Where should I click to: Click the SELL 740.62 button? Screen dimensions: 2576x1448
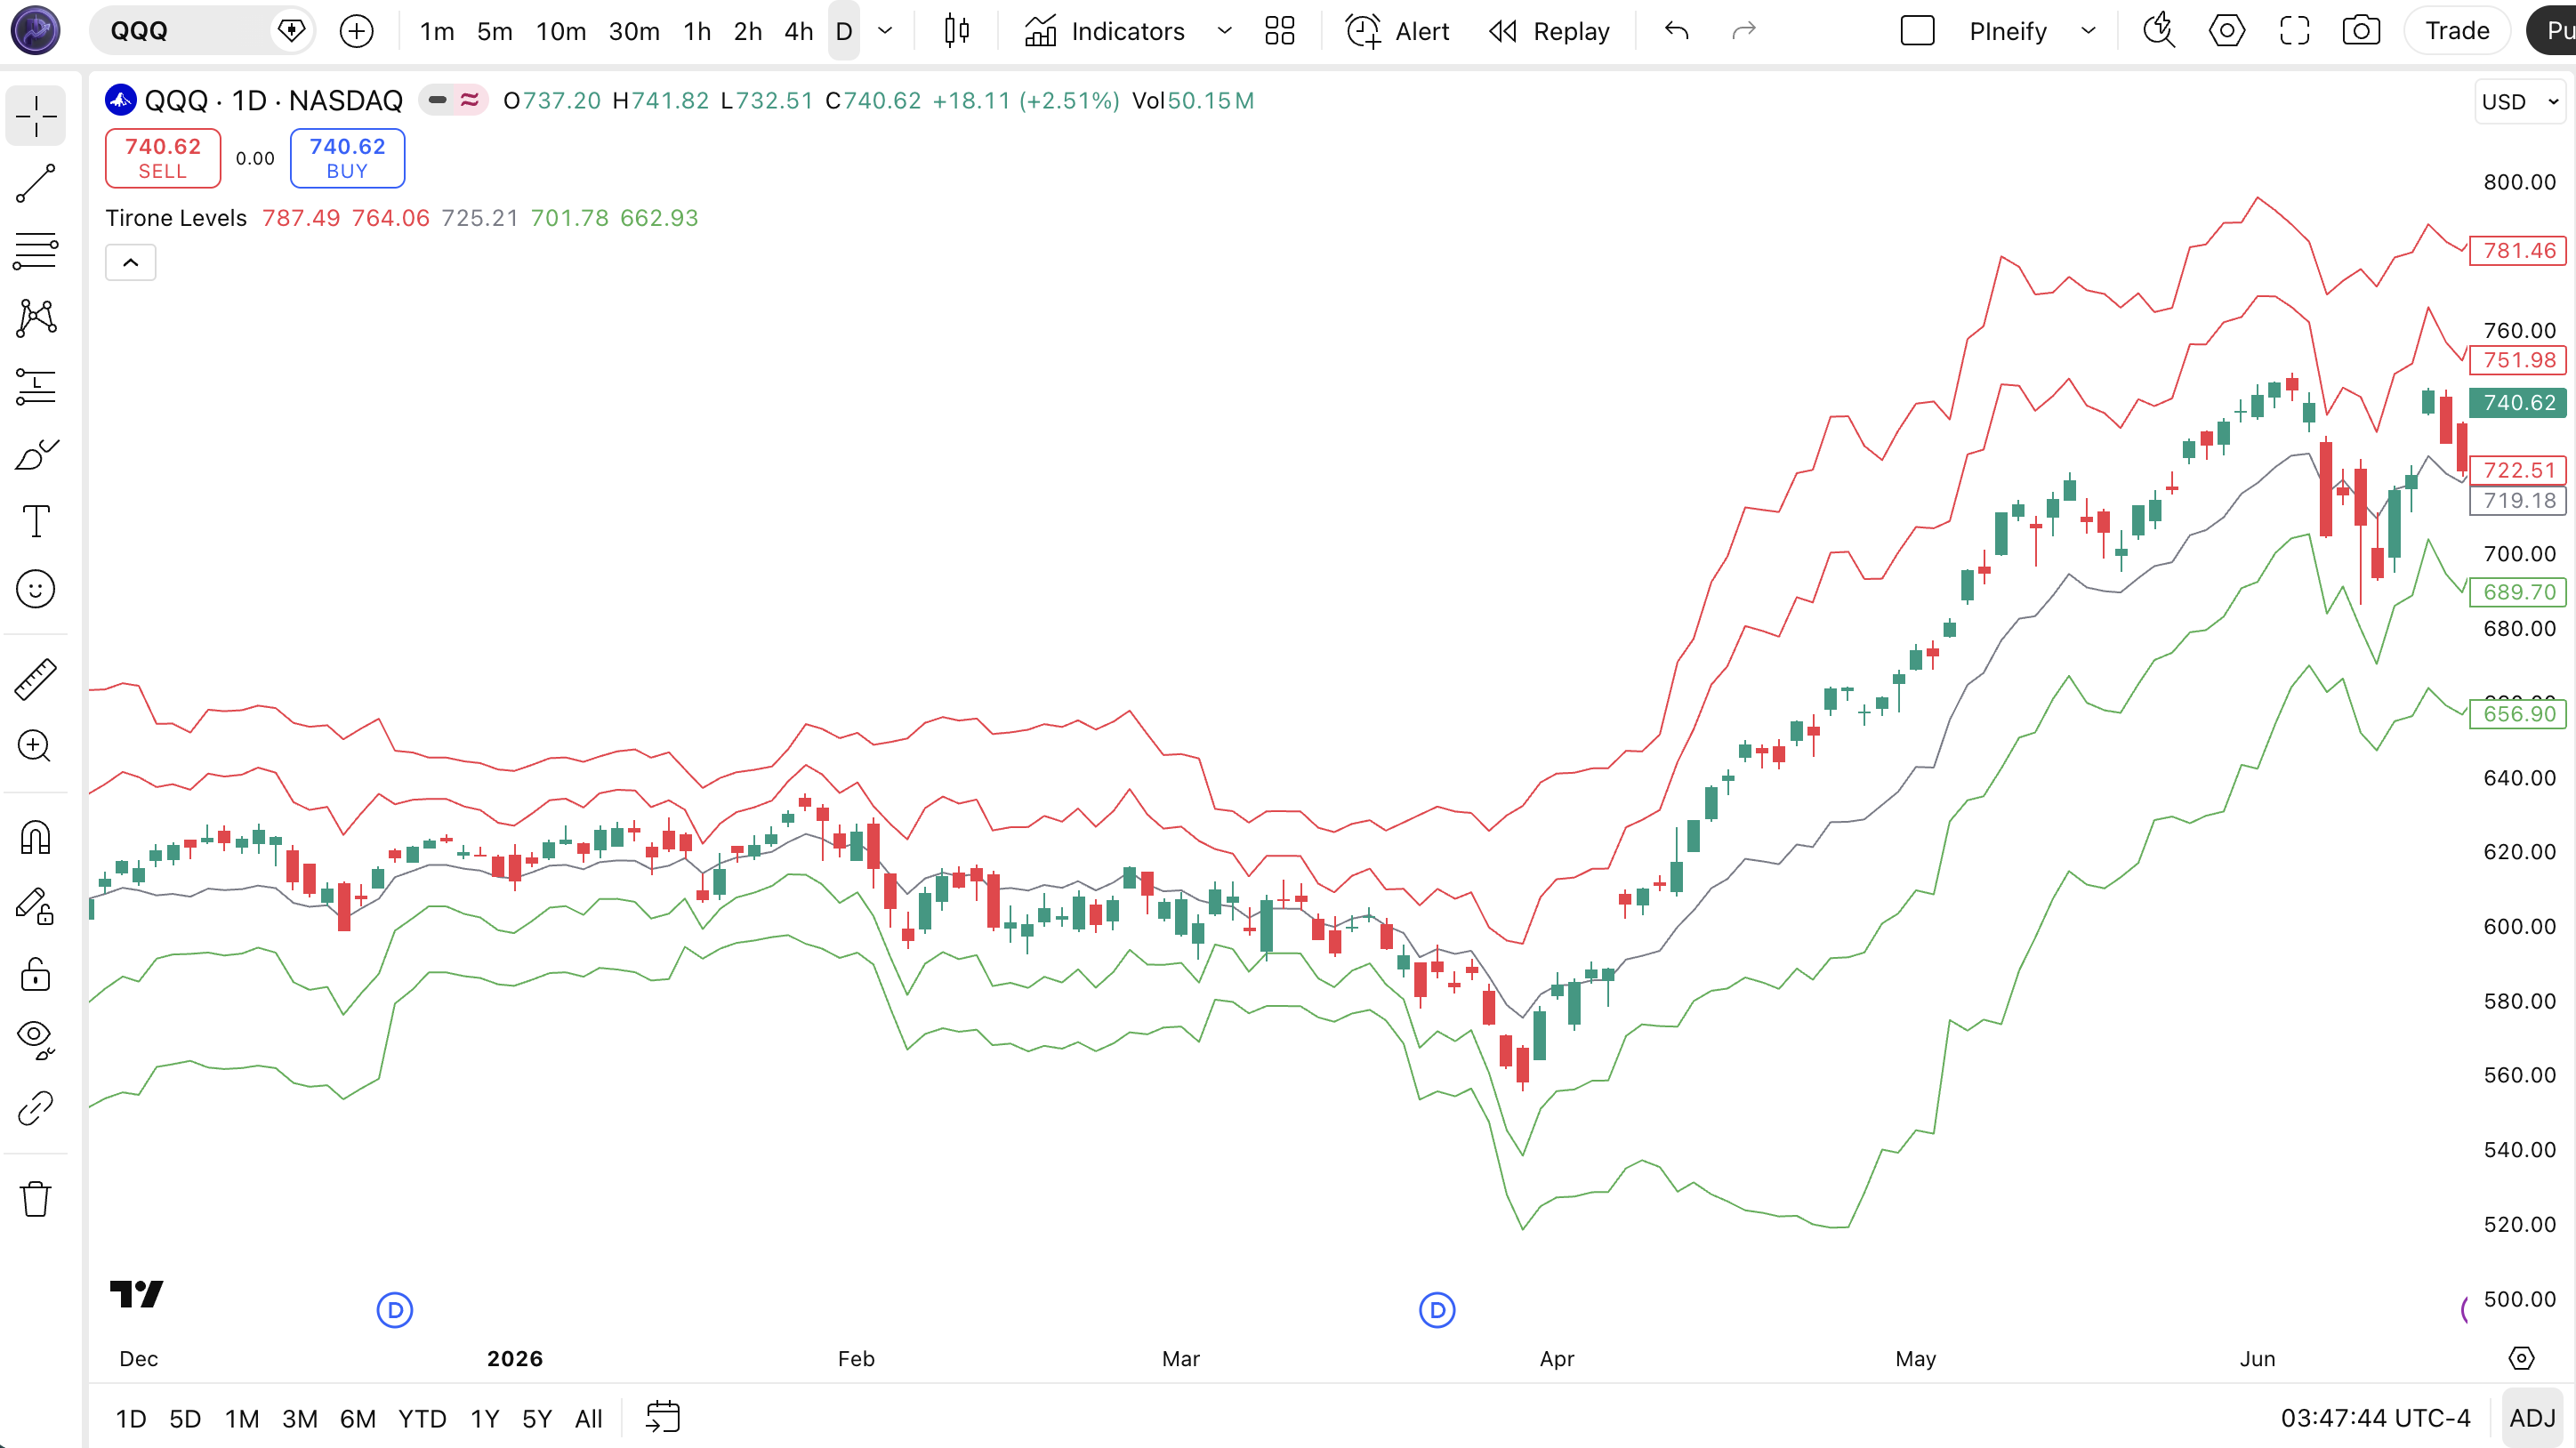pyautogui.click(x=163, y=158)
